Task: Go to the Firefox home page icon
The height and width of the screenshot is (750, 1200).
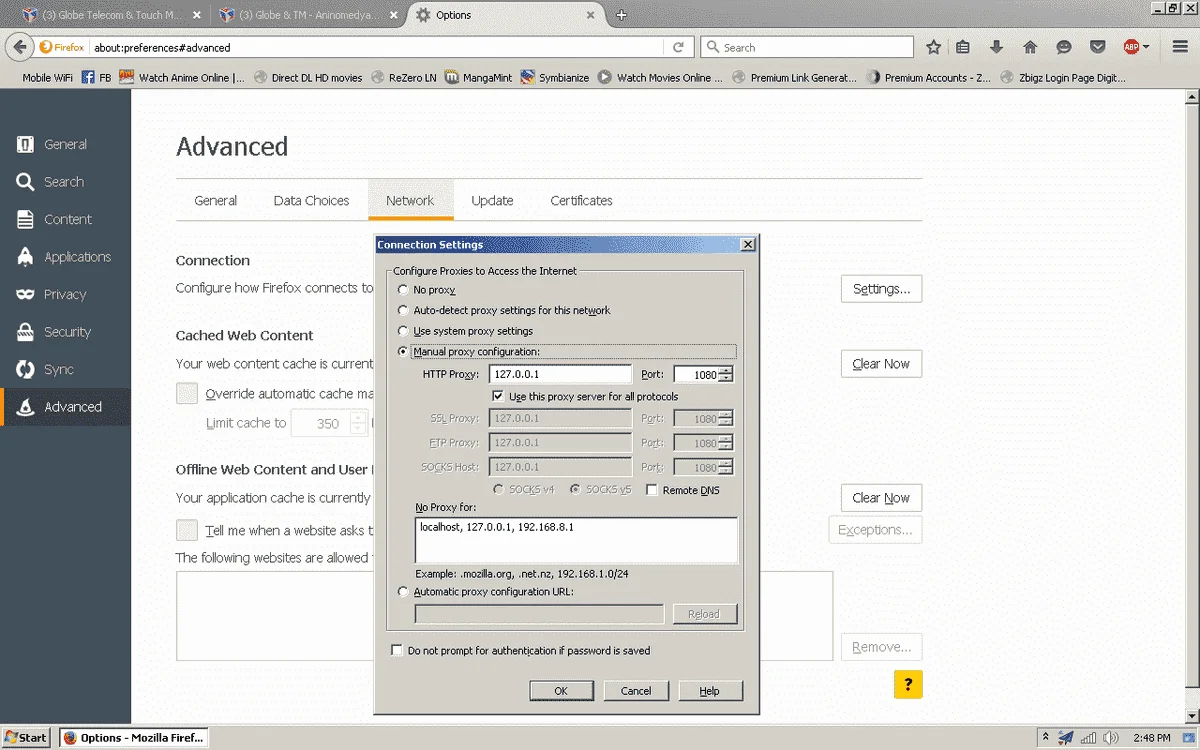Action: [1030, 47]
